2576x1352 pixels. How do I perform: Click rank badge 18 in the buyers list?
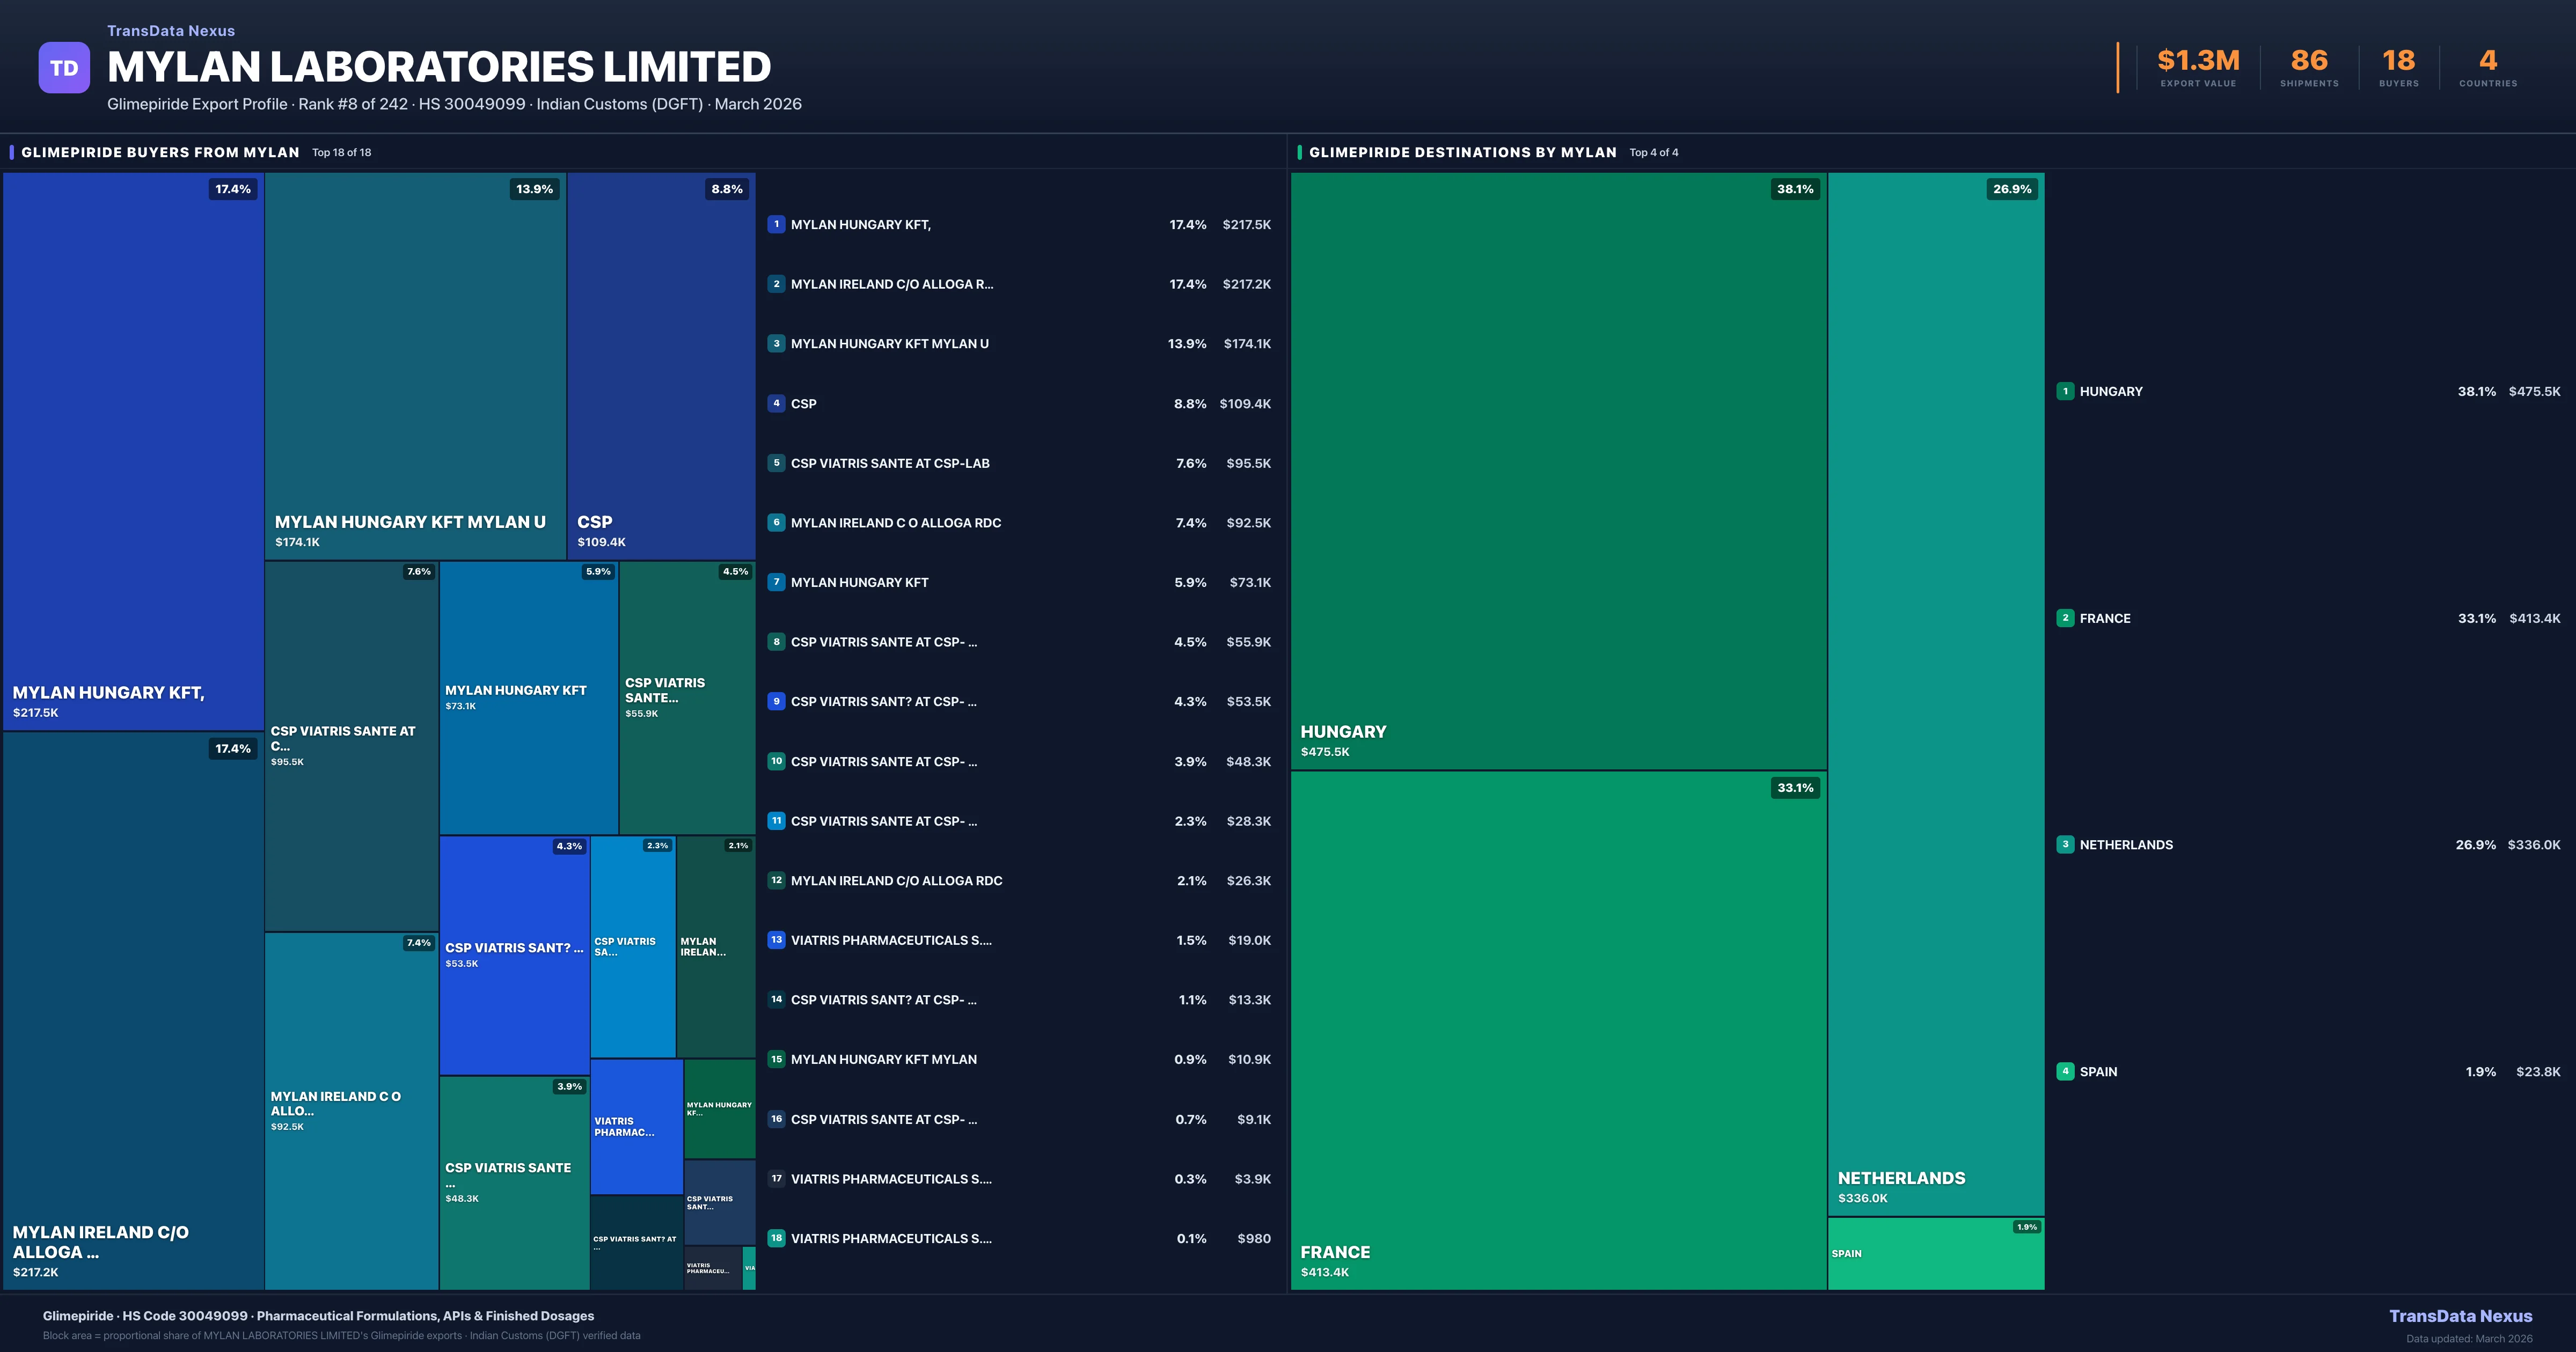tap(776, 1238)
